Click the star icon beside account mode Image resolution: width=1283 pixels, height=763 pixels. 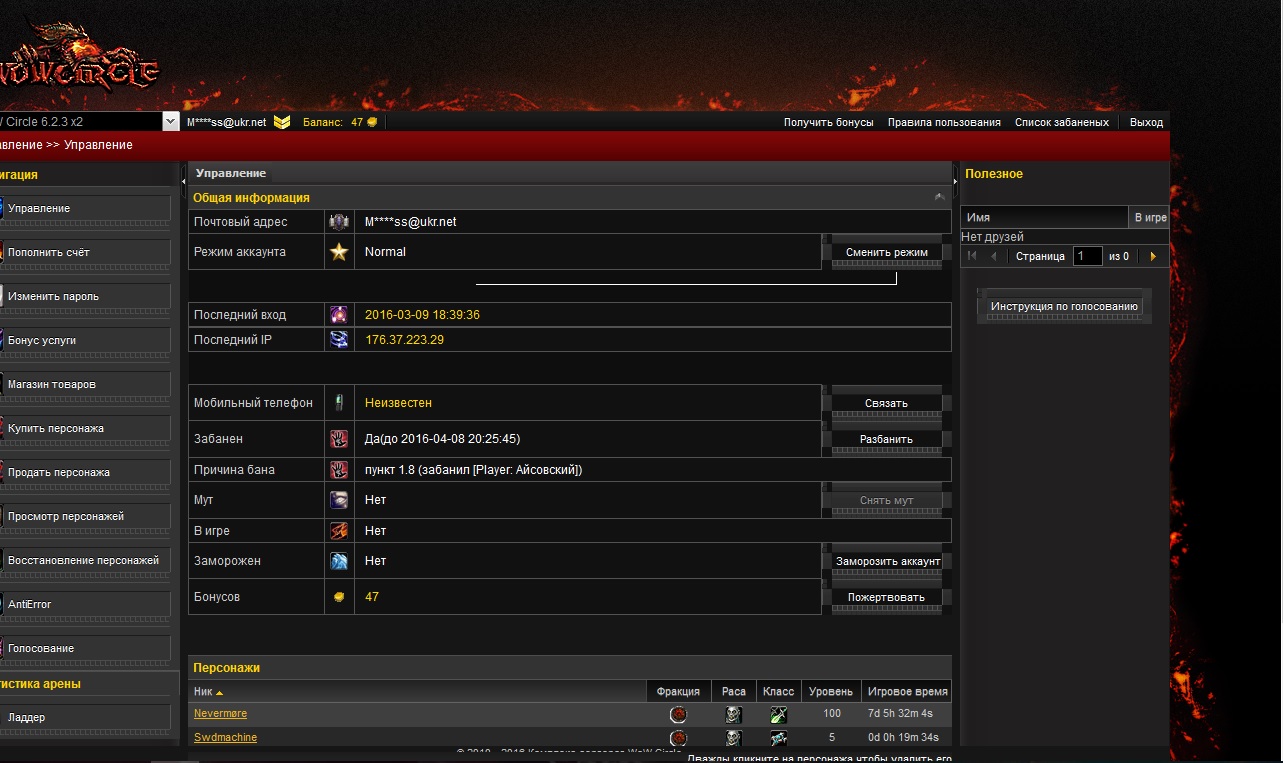[x=339, y=252]
